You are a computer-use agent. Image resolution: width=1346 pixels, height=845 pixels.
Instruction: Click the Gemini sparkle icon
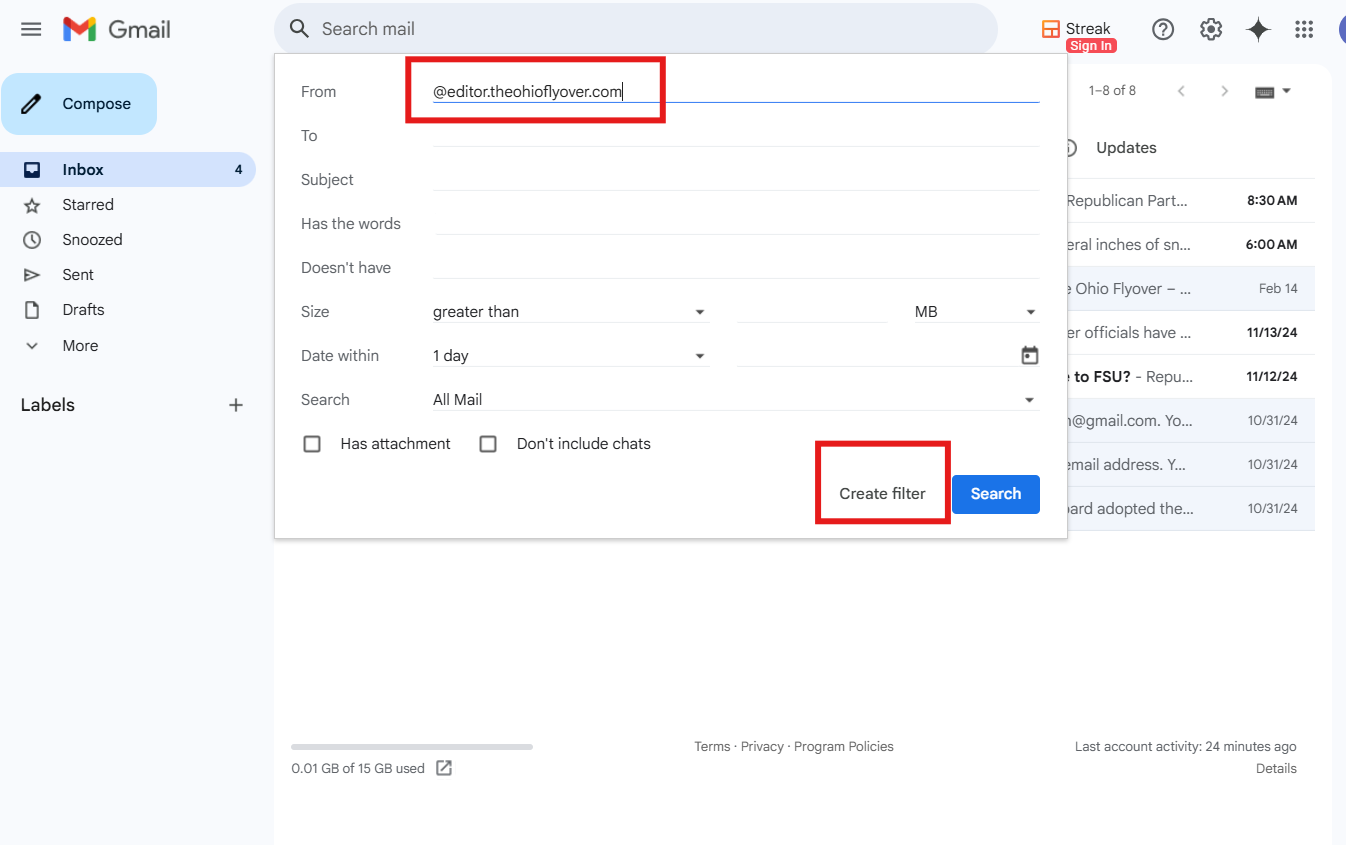coord(1258,29)
